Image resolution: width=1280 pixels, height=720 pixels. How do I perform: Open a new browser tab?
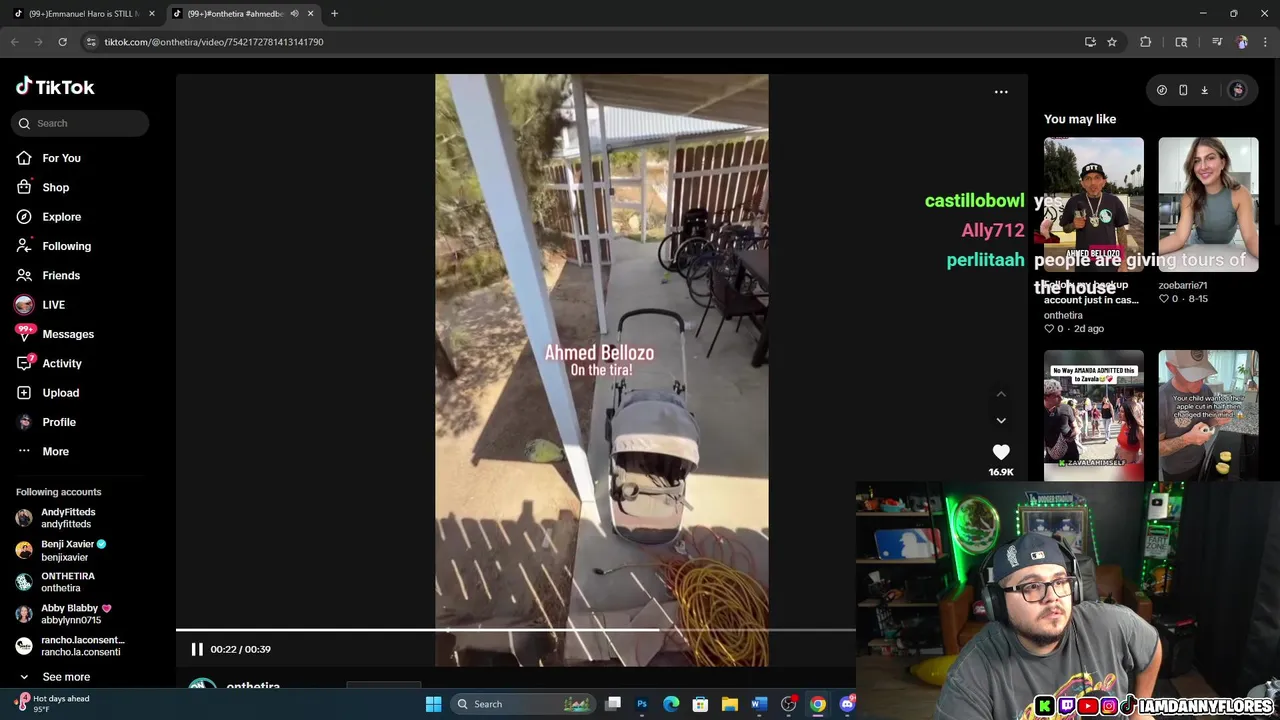pos(334,14)
